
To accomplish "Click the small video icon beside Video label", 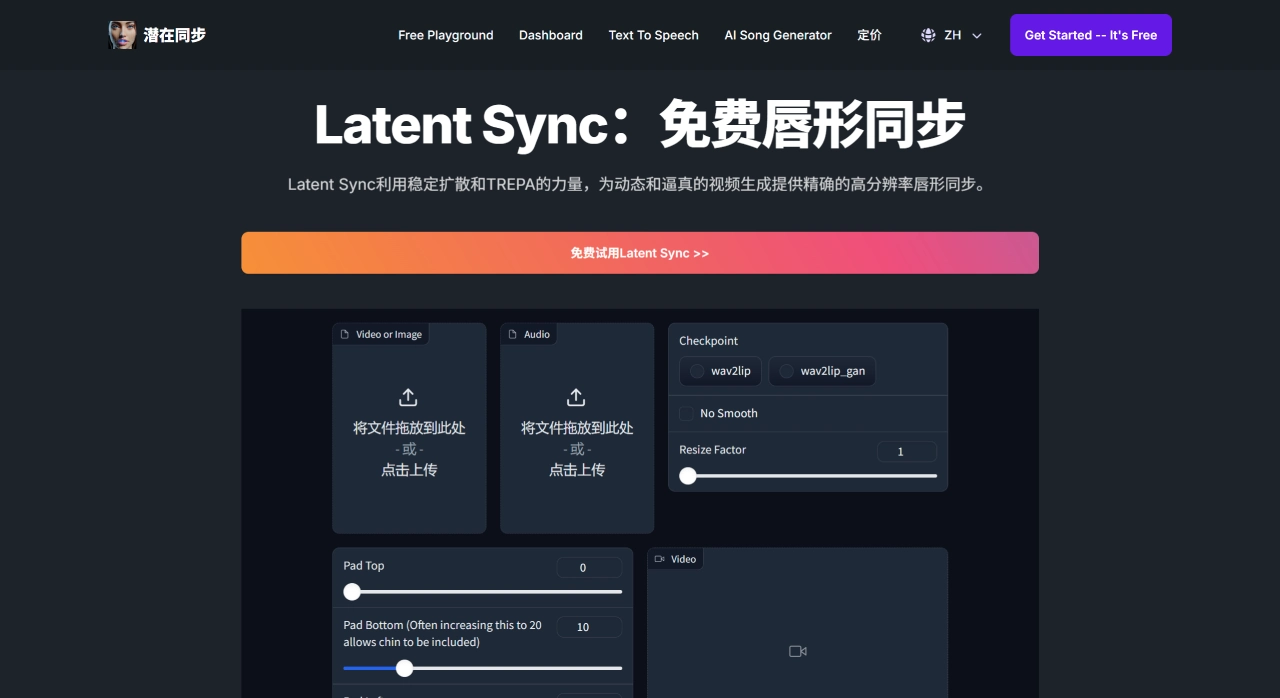I will point(659,559).
